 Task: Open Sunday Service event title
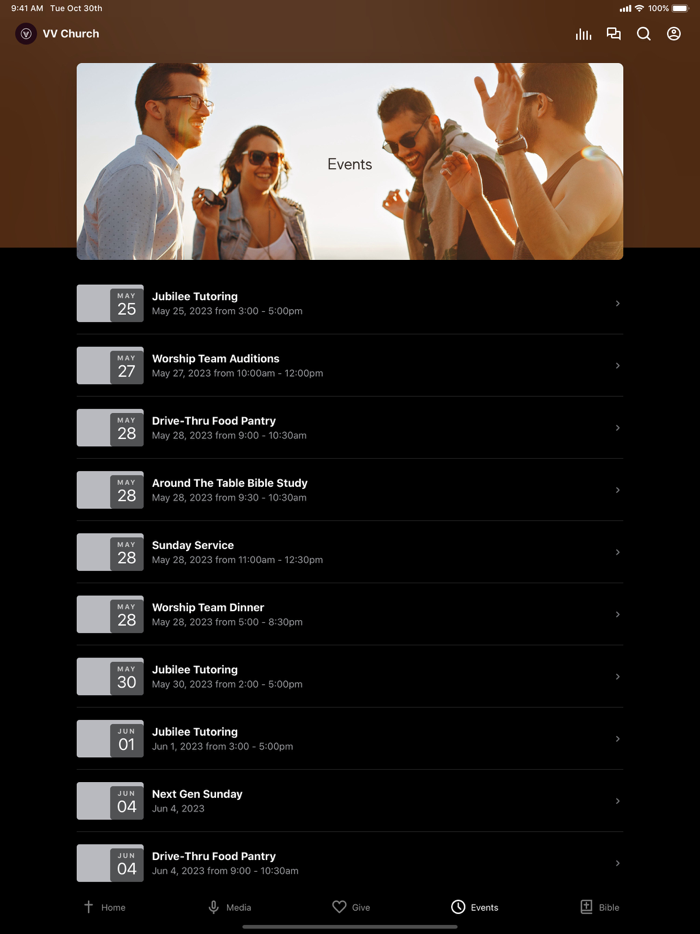[193, 545]
